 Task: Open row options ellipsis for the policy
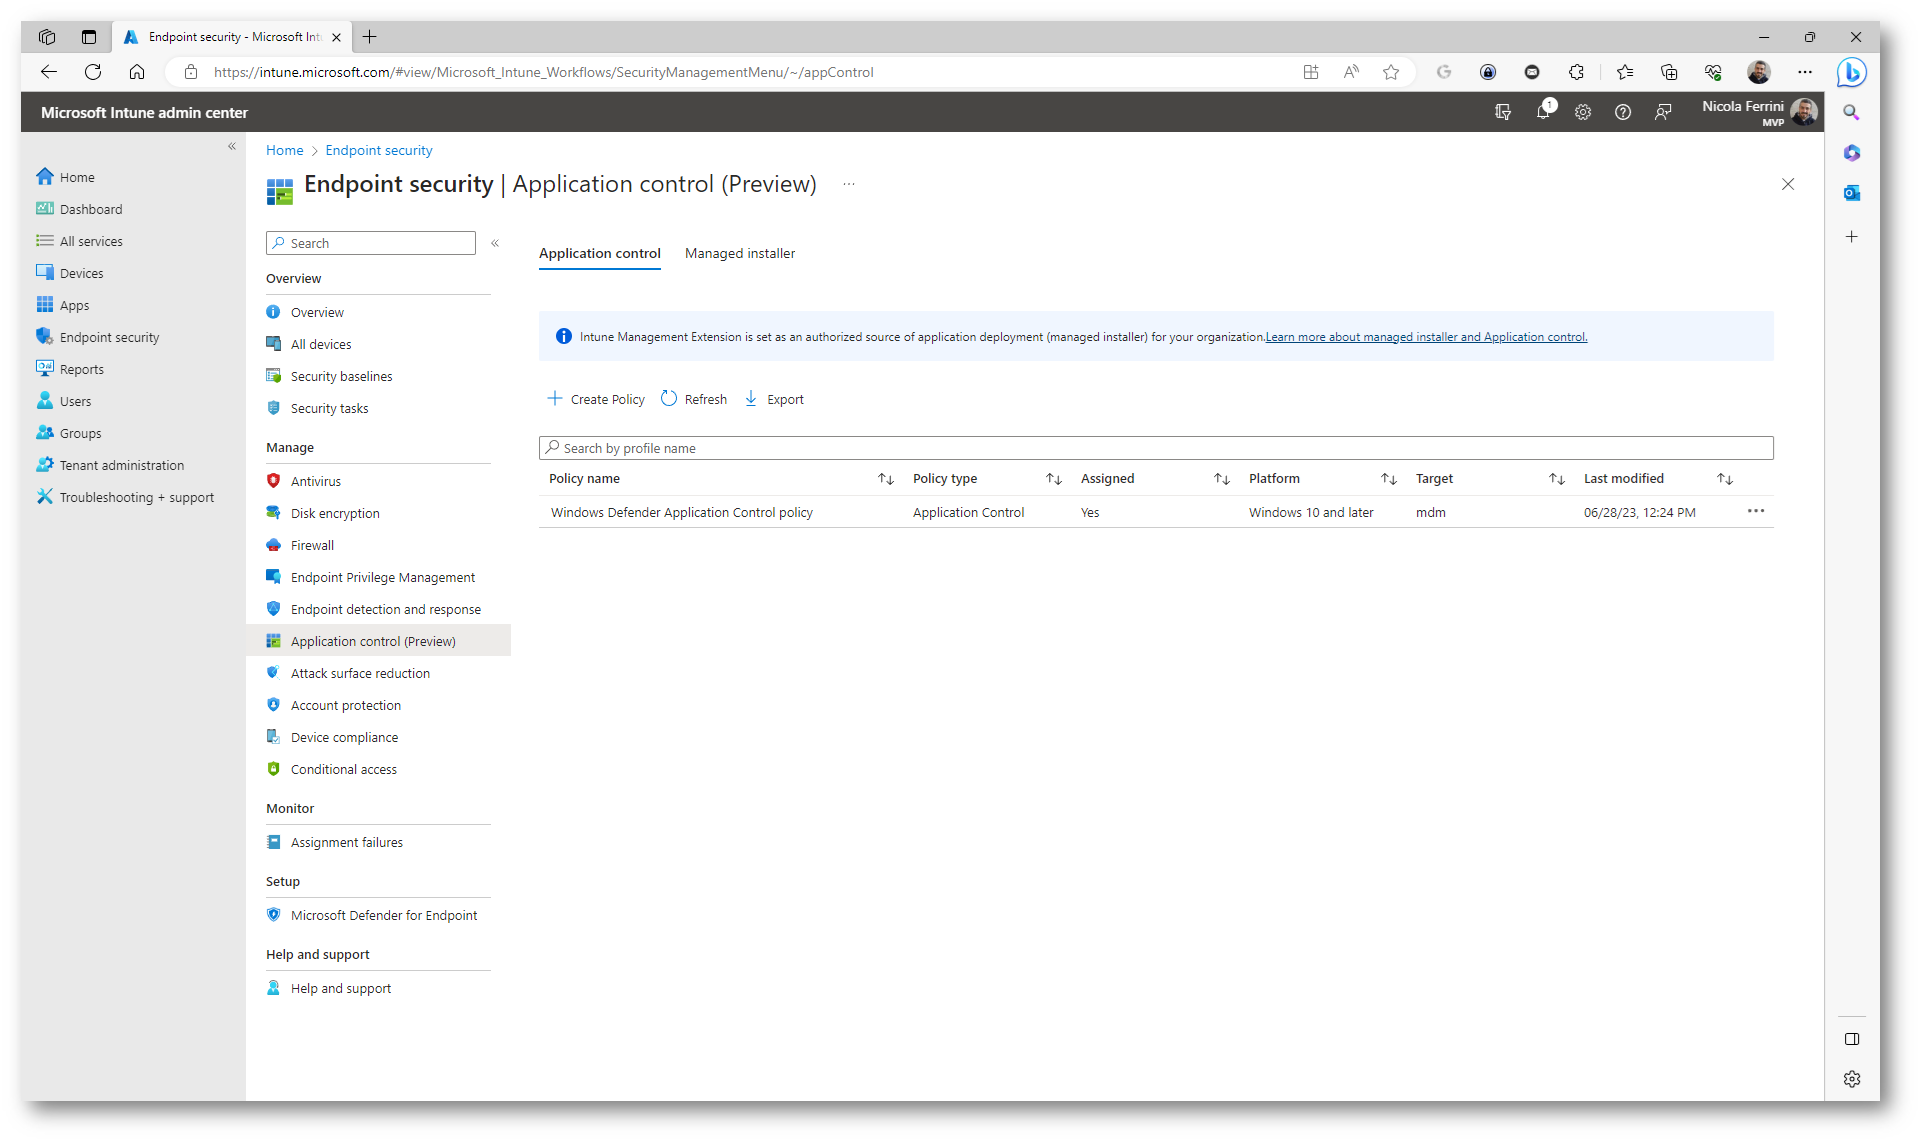[x=1756, y=512]
